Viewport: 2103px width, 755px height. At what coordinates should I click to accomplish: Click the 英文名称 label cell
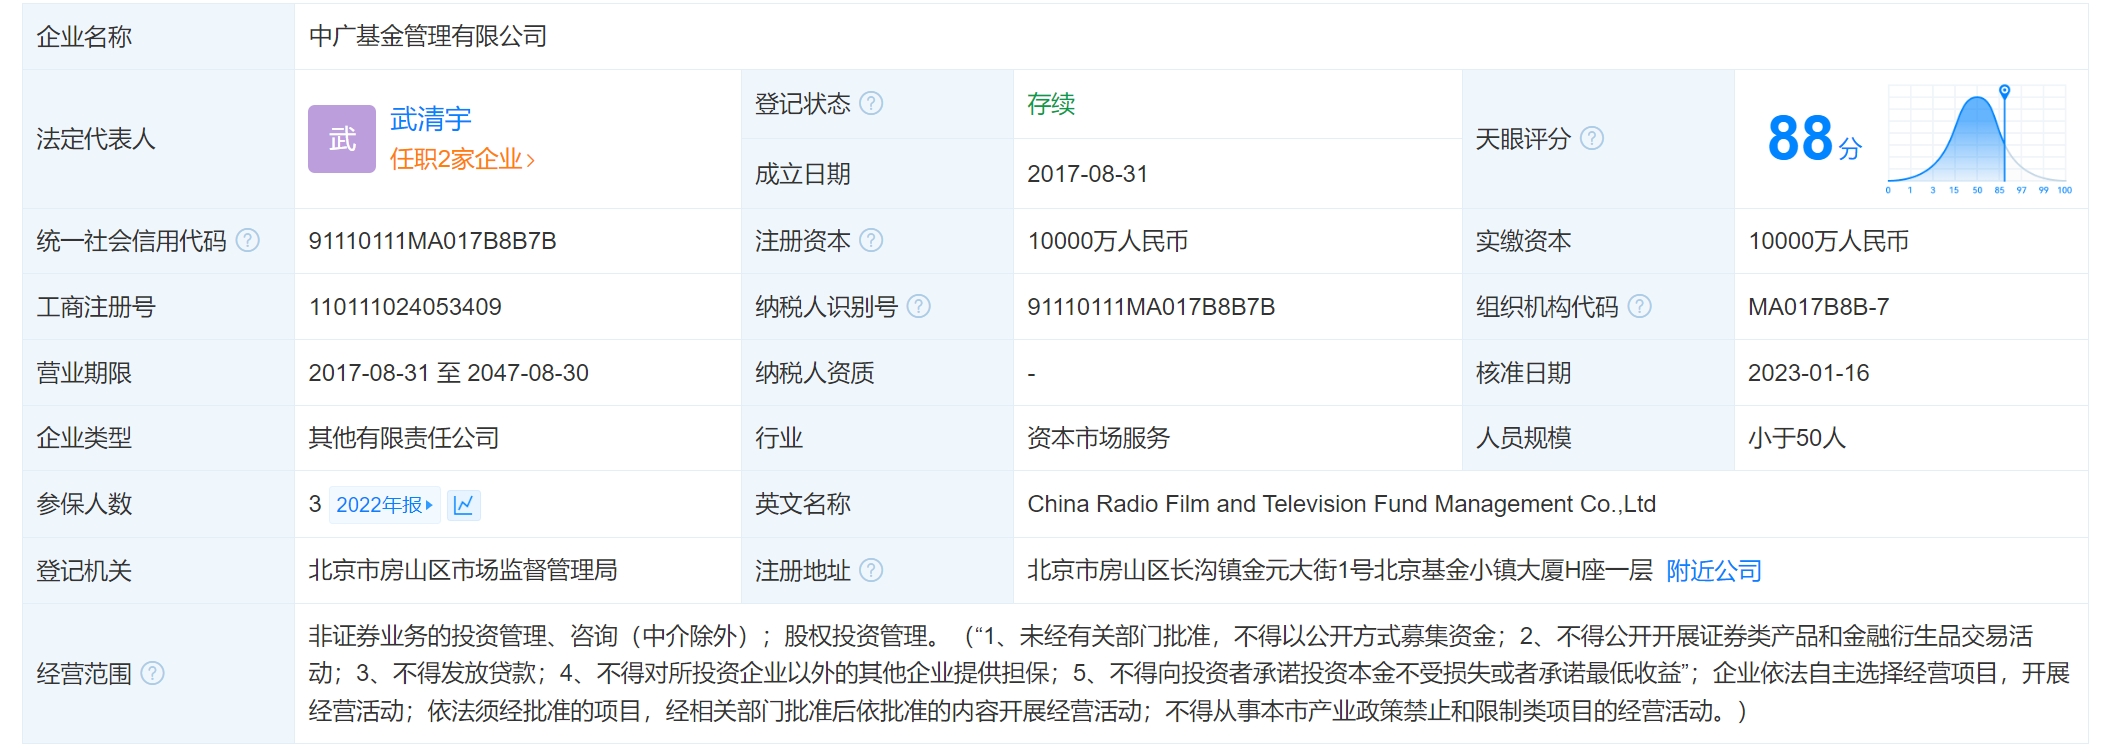pyautogui.click(x=877, y=504)
